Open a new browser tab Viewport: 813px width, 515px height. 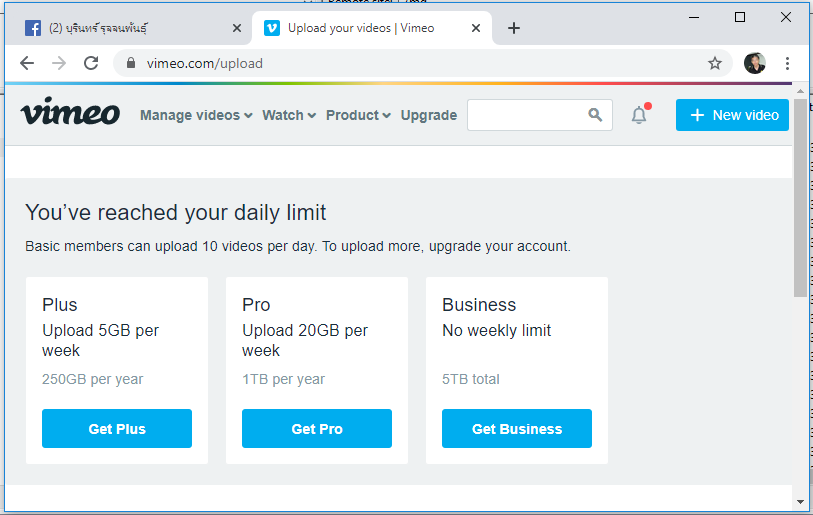point(514,28)
